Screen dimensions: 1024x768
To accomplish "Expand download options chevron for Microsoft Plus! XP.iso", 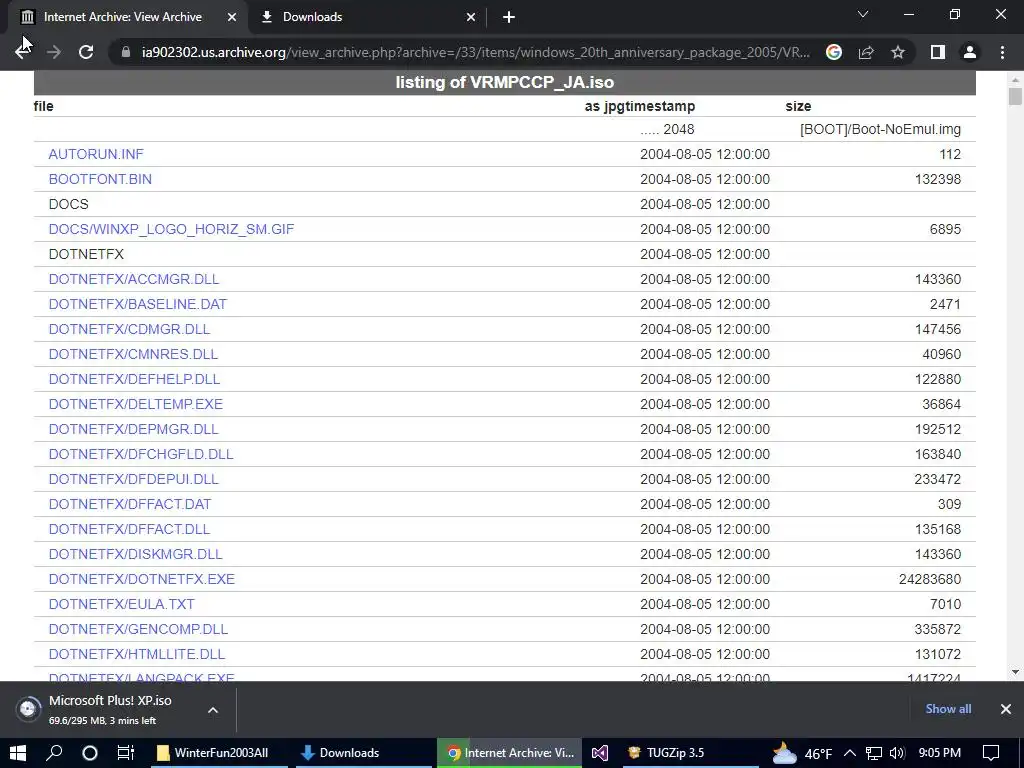I will (x=213, y=710).
